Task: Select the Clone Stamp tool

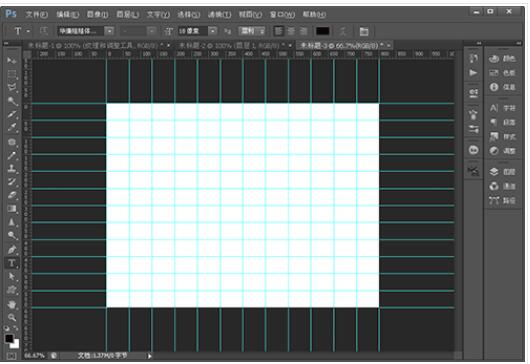Action: [11, 169]
